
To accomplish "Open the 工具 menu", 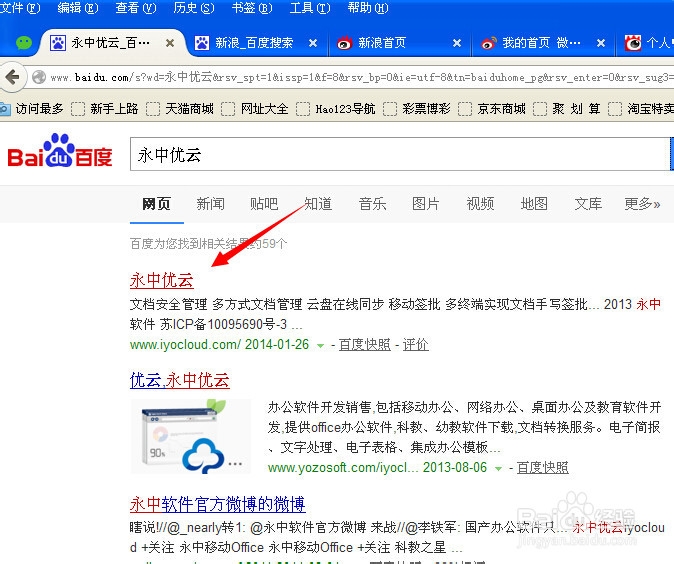I will pos(310,8).
